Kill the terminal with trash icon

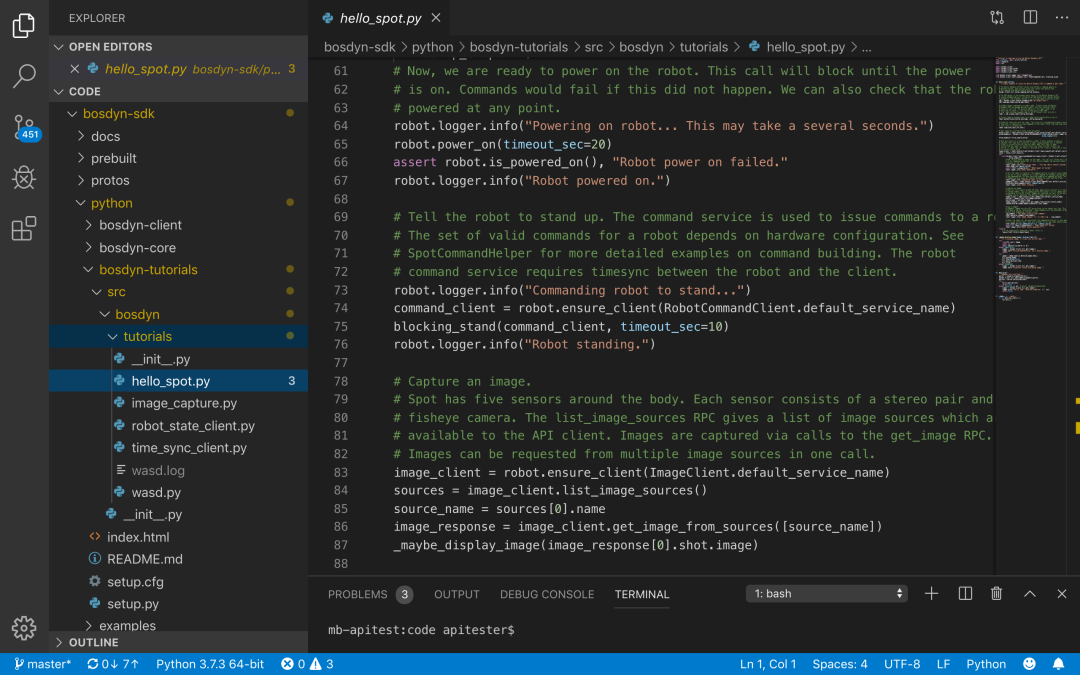(996, 594)
